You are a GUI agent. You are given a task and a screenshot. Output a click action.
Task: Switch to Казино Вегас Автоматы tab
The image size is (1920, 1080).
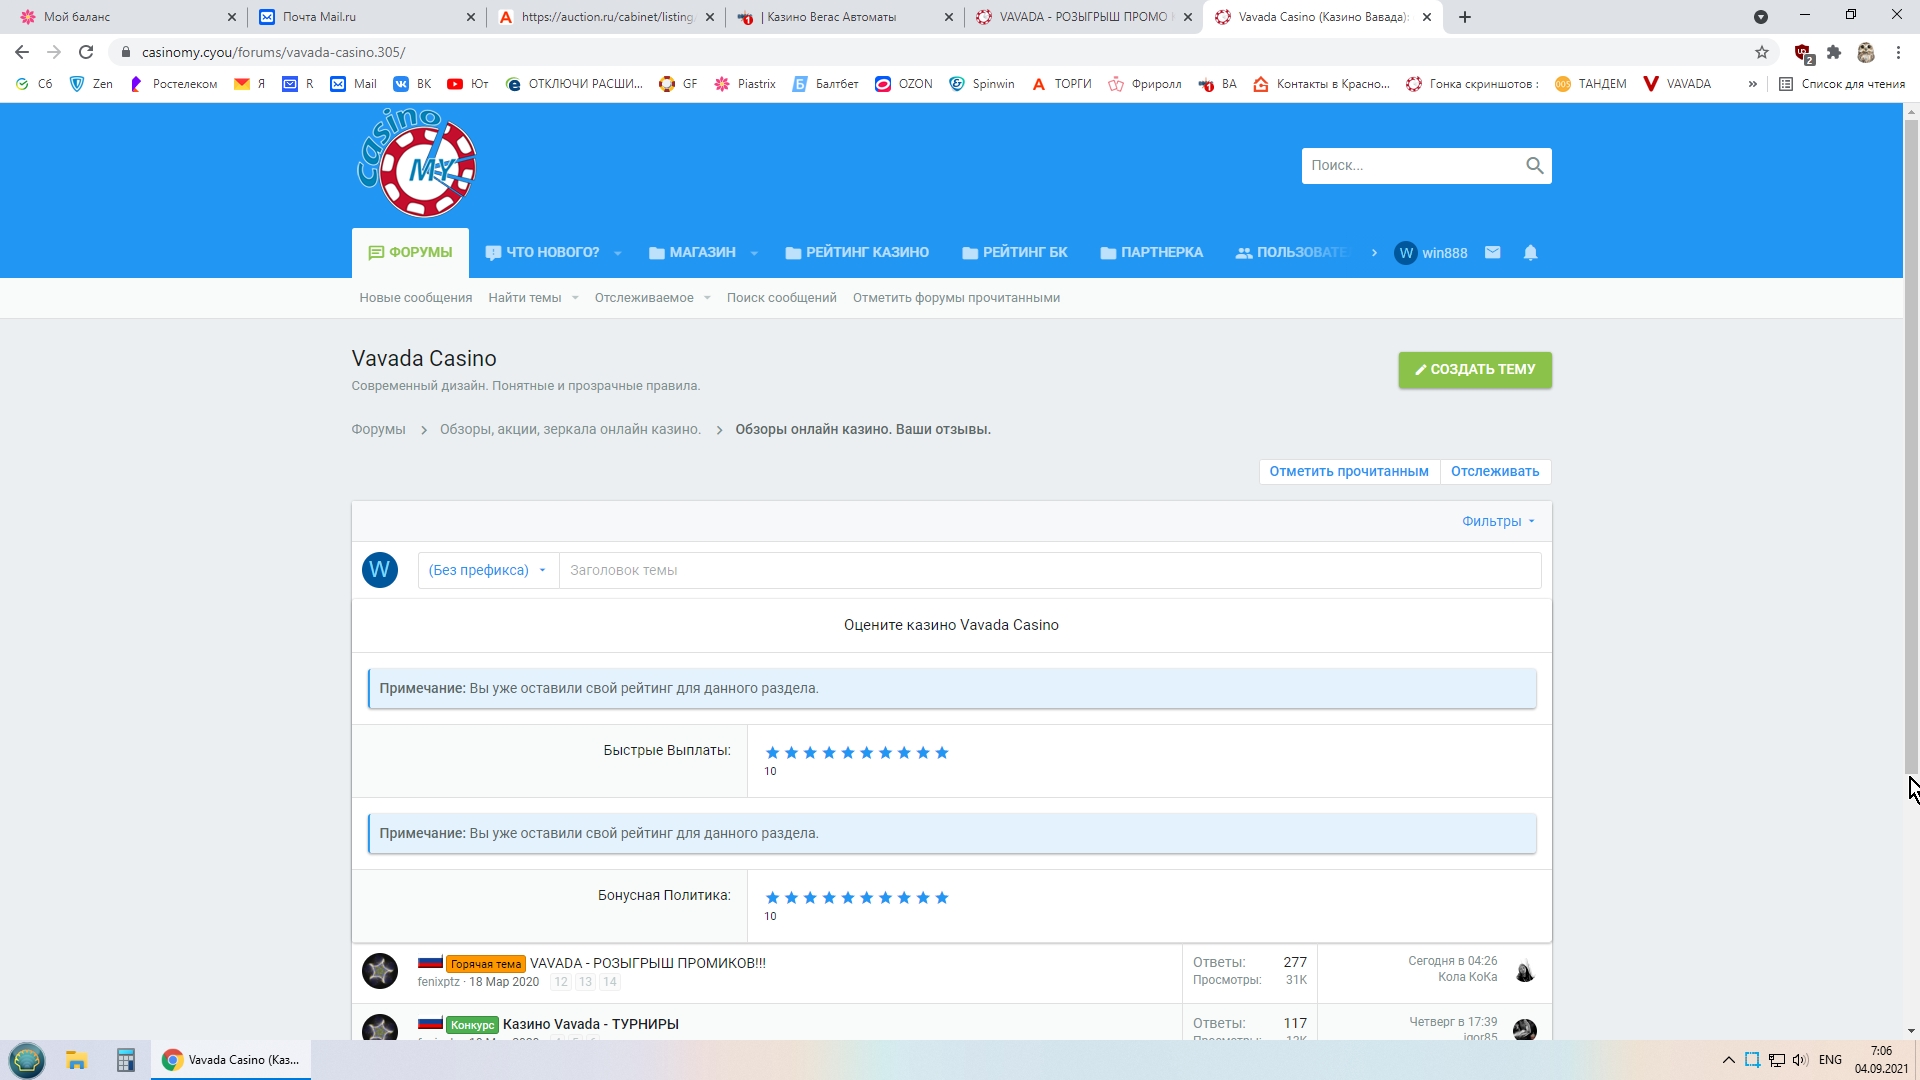click(x=845, y=17)
